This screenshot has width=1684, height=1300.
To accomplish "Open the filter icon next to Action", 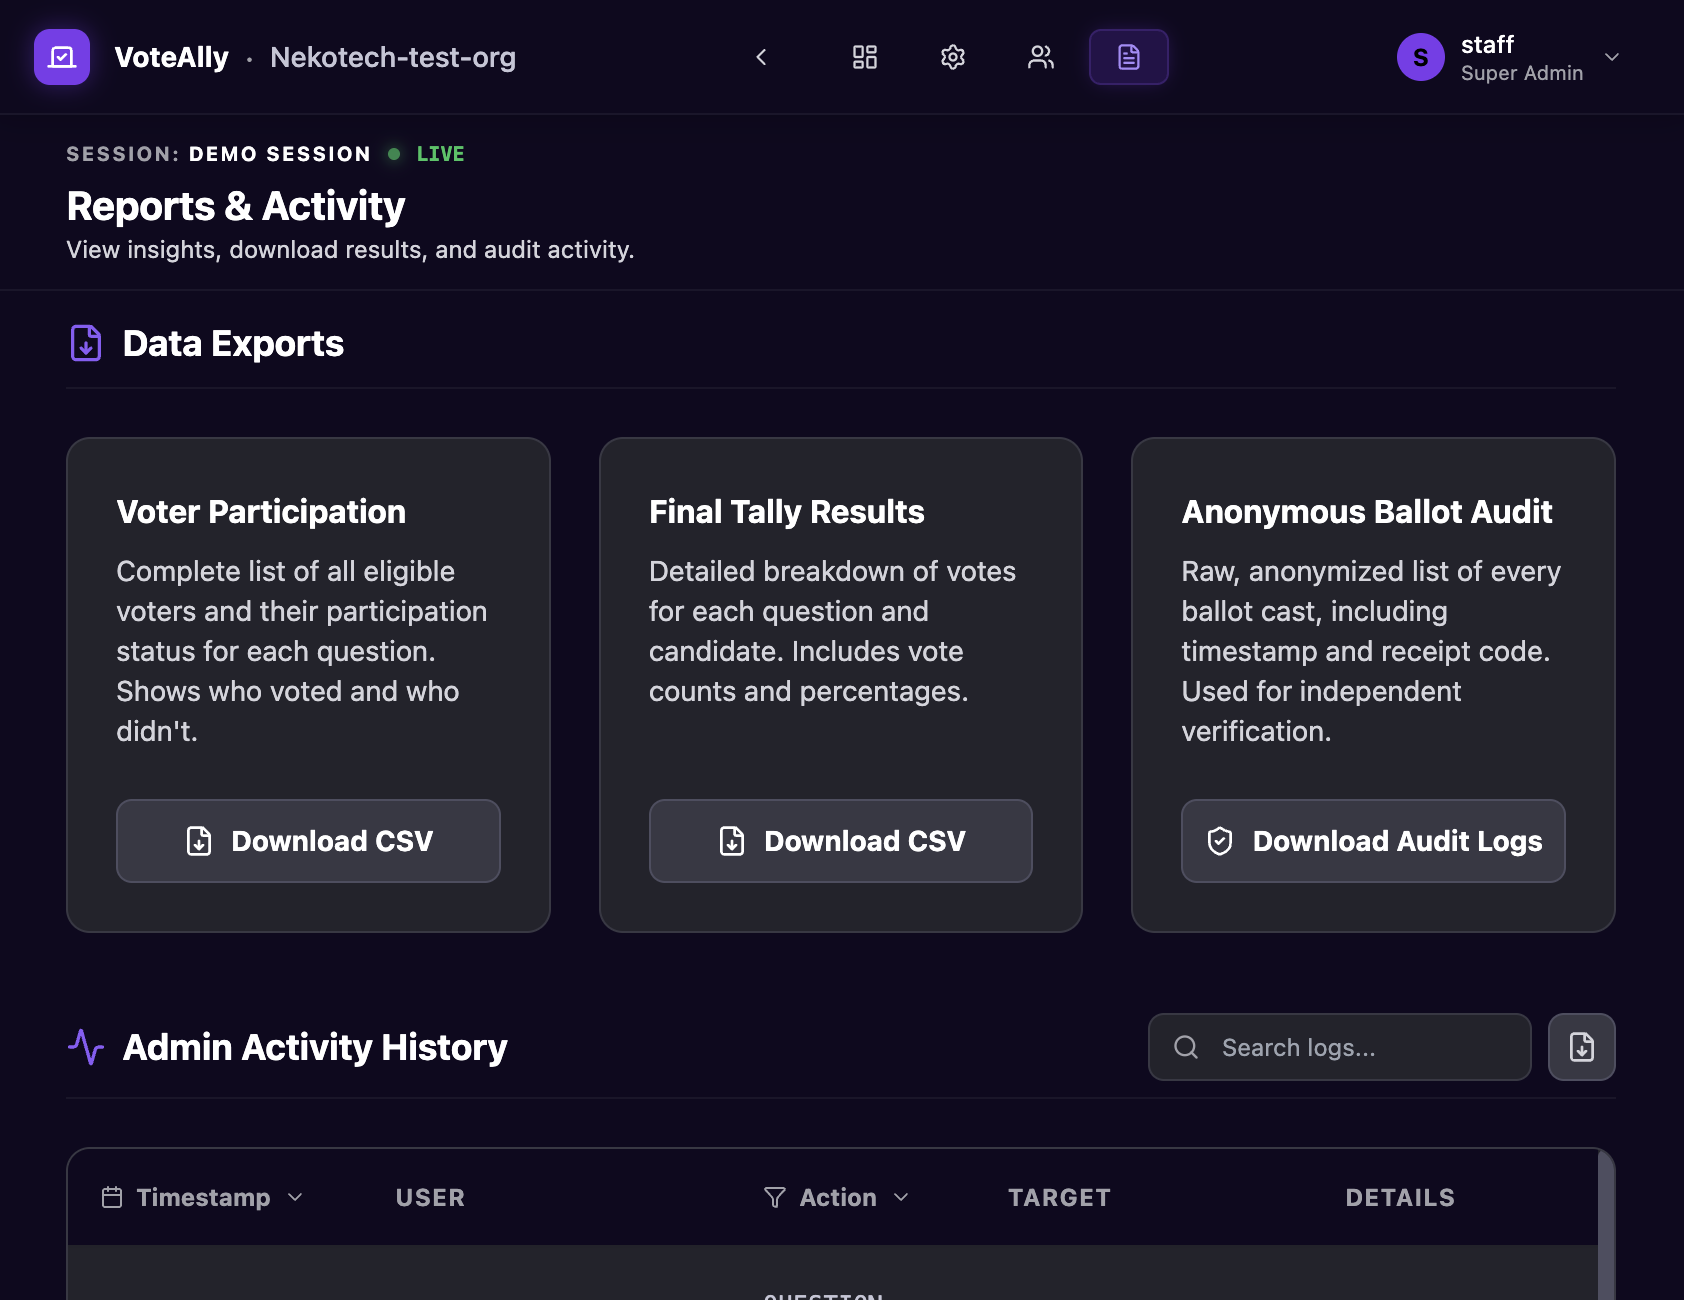I will point(774,1196).
